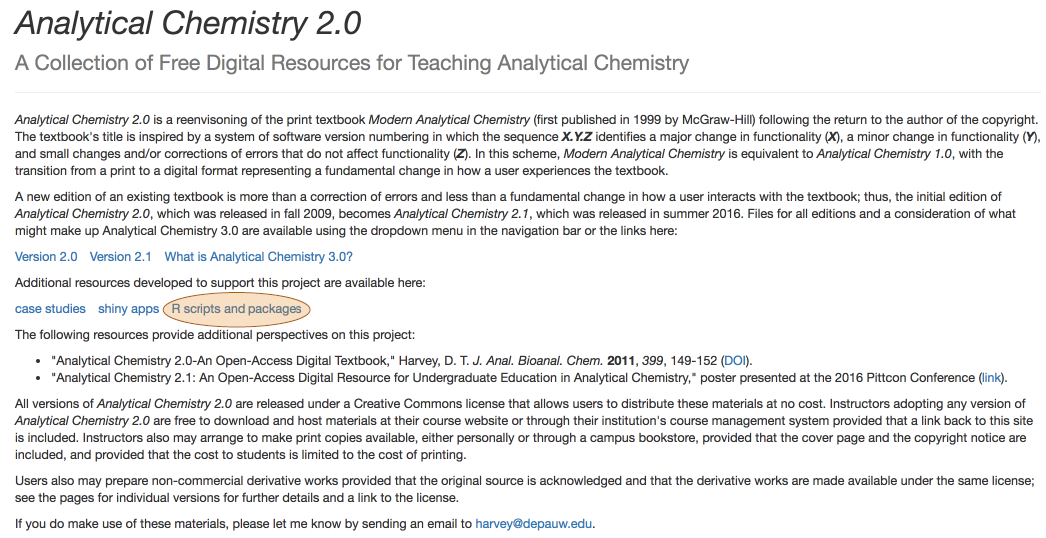Image resolution: width=1046 pixels, height=538 pixels.
Task: Click the "Additional resources developed to support" line
Action: [x=220, y=283]
